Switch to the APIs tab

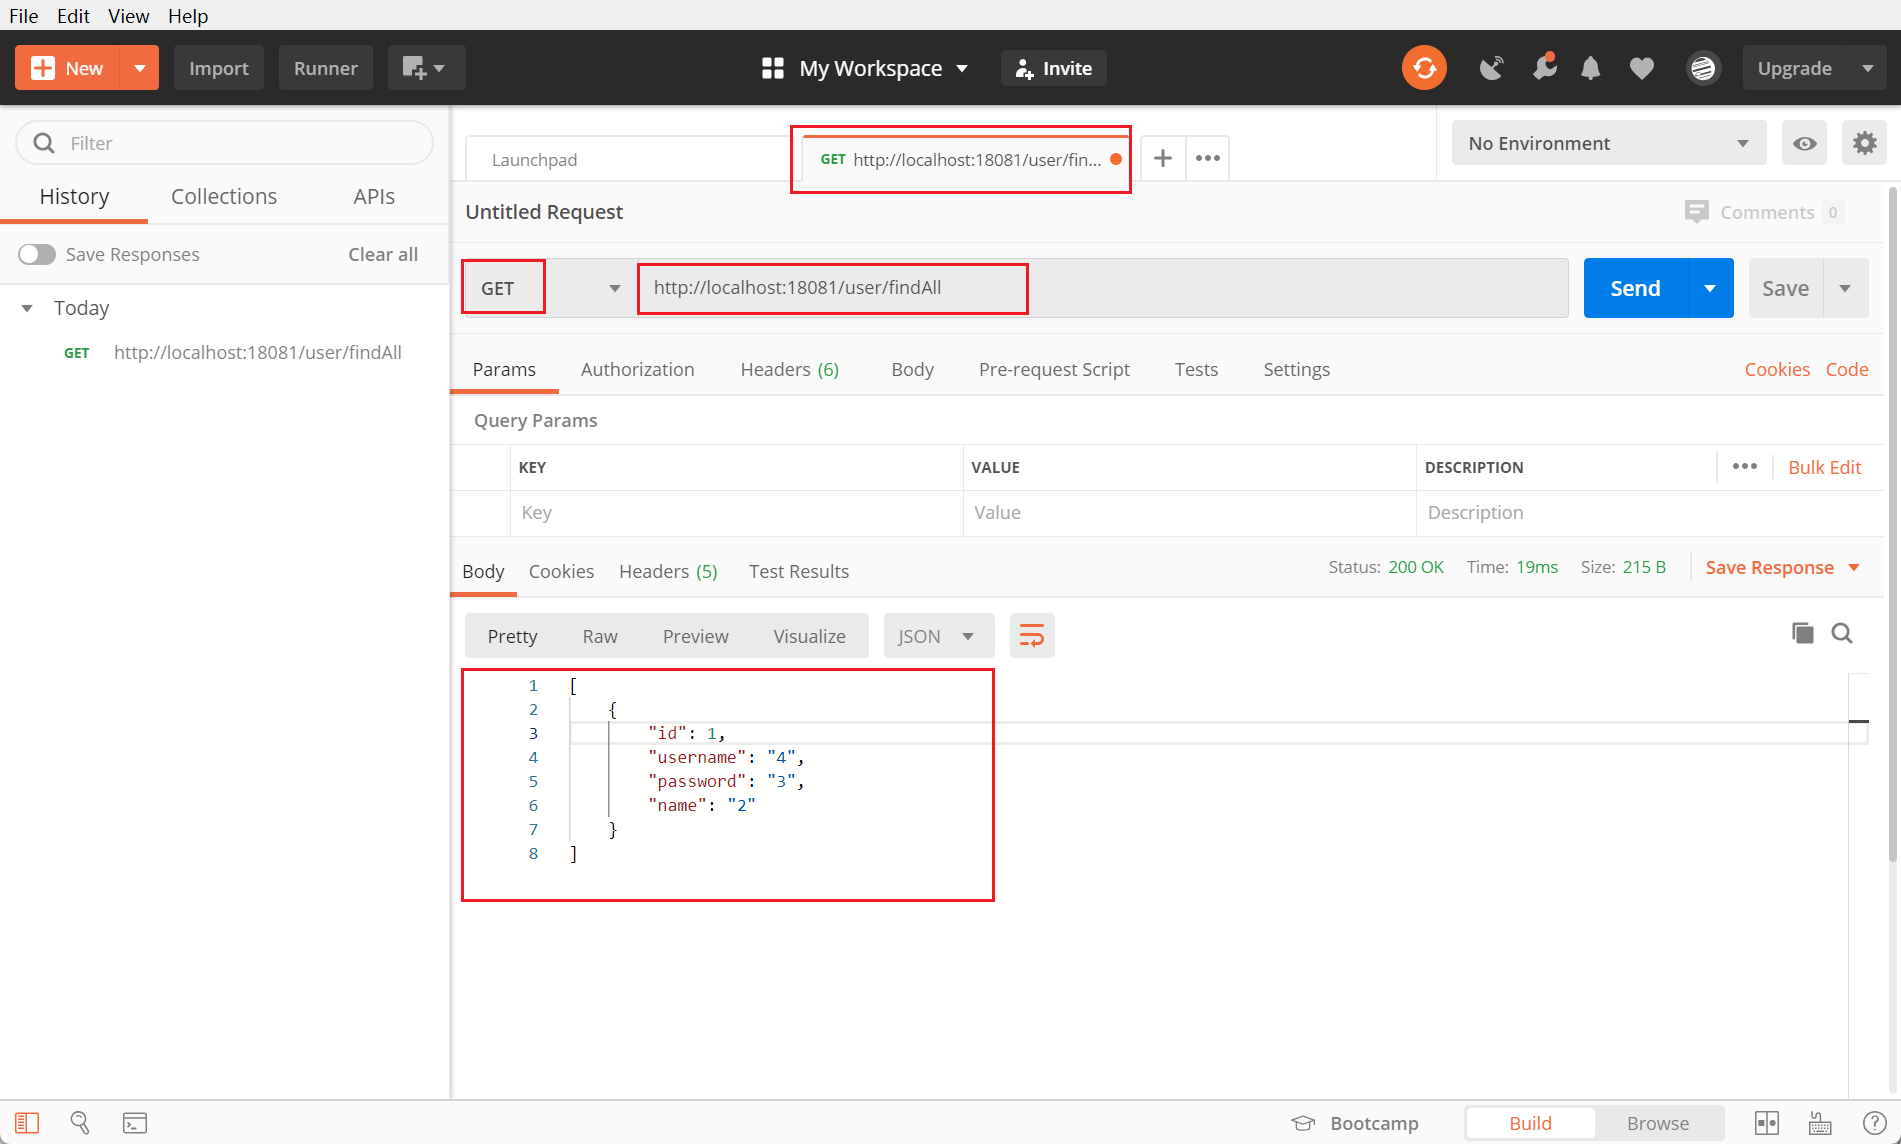point(374,196)
